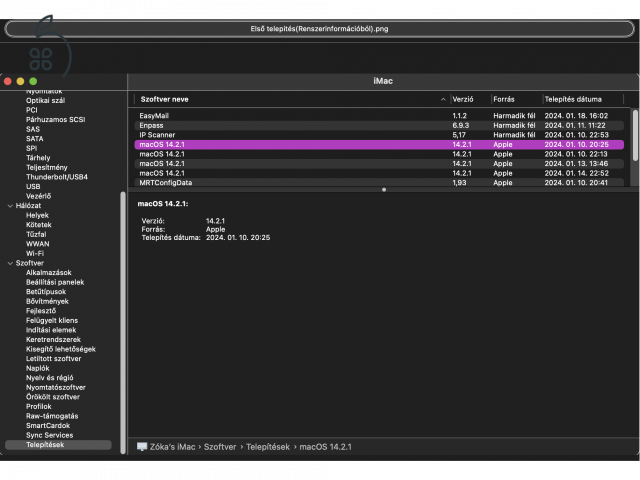Select Sync Services entry
Screen dimensions: 640x480
[x=49, y=435]
